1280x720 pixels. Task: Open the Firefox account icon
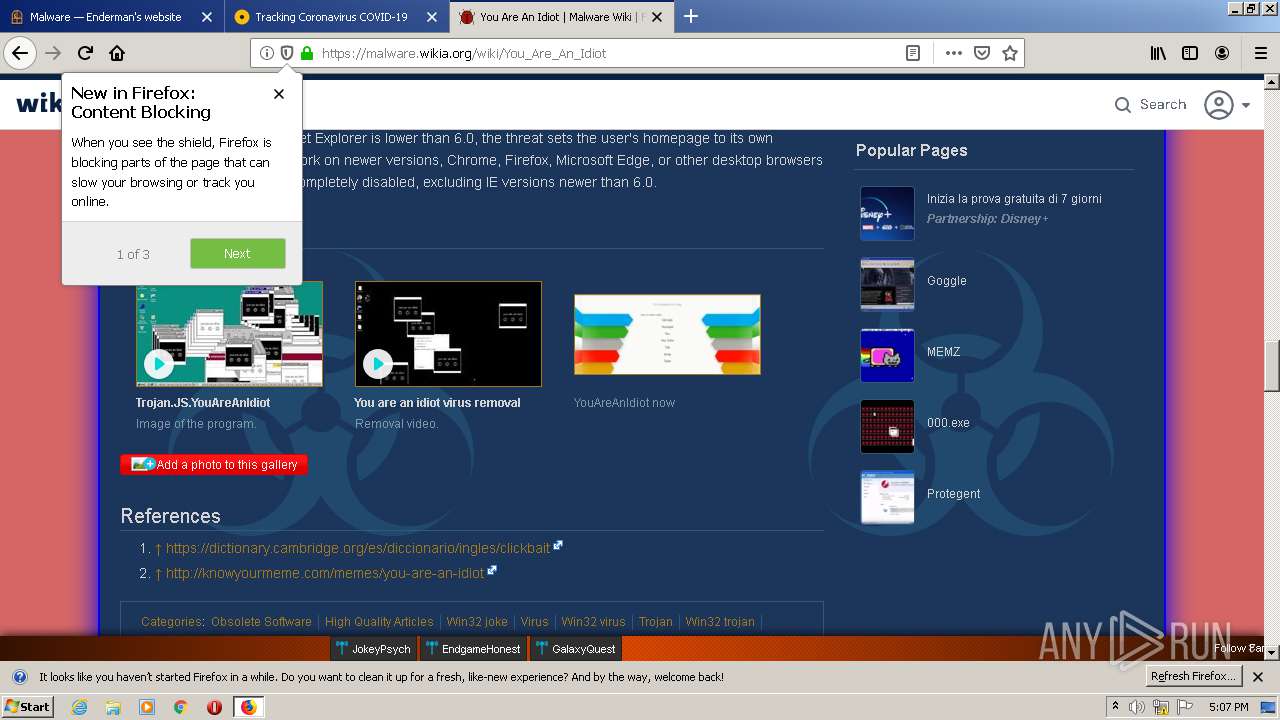pyautogui.click(x=1222, y=53)
